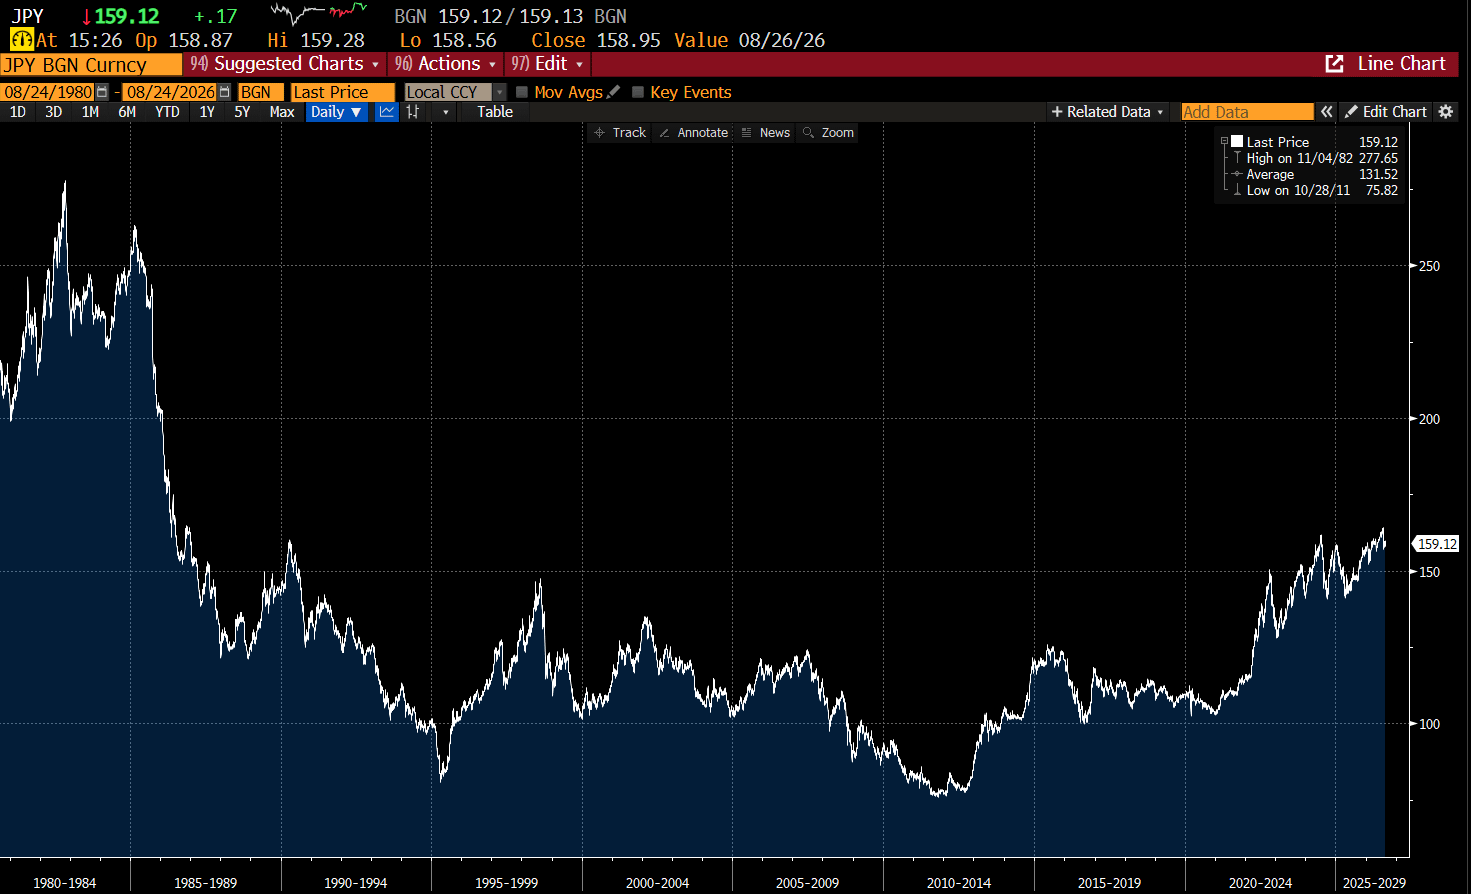Select the 3D time range

pyautogui.click(x=54, y=112)
